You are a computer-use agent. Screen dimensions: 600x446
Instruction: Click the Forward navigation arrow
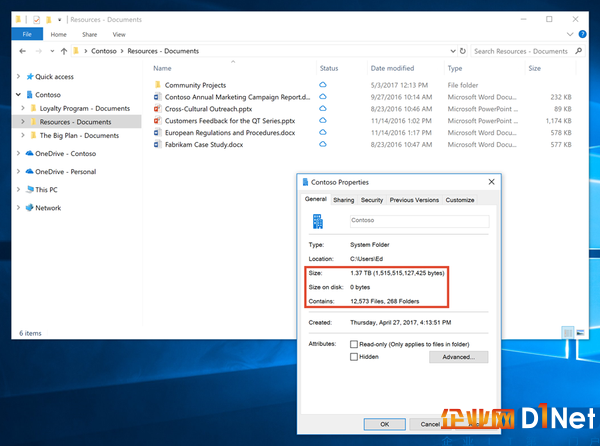coord(39,51)
